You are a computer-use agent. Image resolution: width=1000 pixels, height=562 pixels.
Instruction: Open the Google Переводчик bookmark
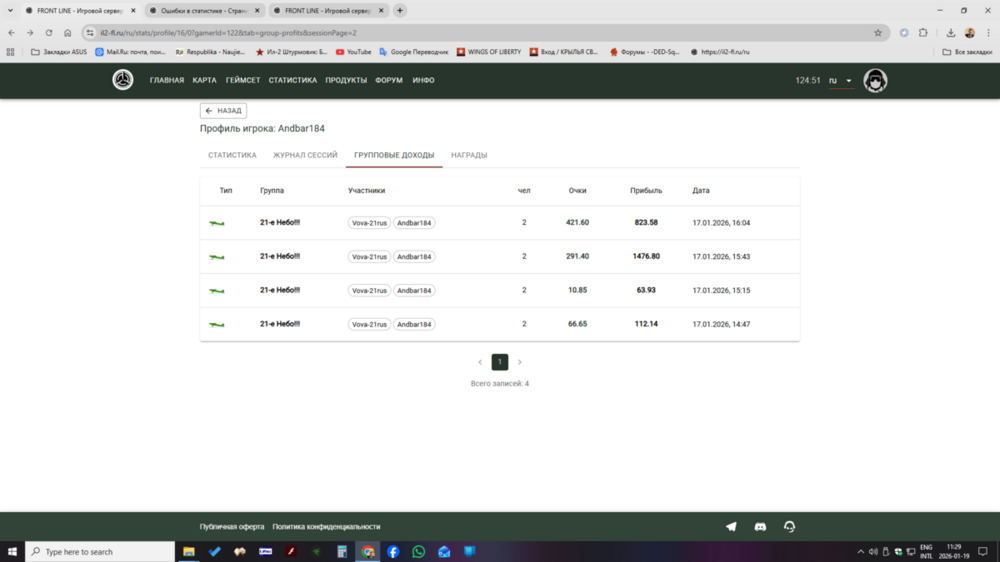[413, 52]
